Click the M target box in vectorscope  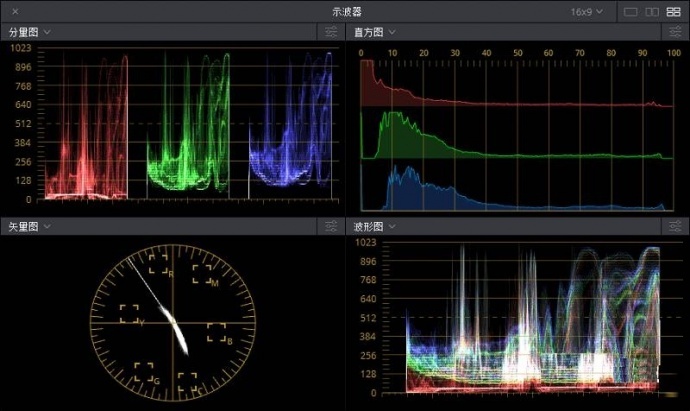[201, 275]
